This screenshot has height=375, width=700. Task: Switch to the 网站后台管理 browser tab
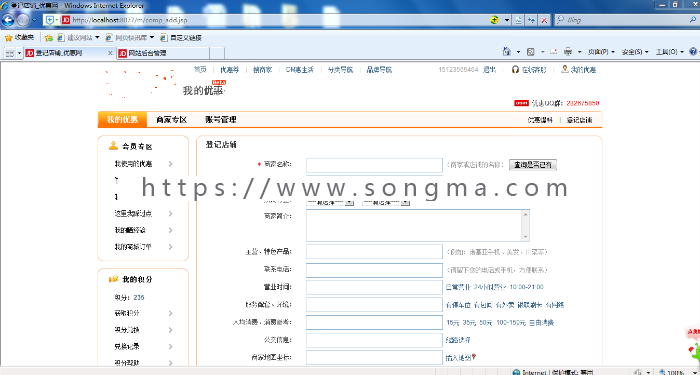point(162,53)
